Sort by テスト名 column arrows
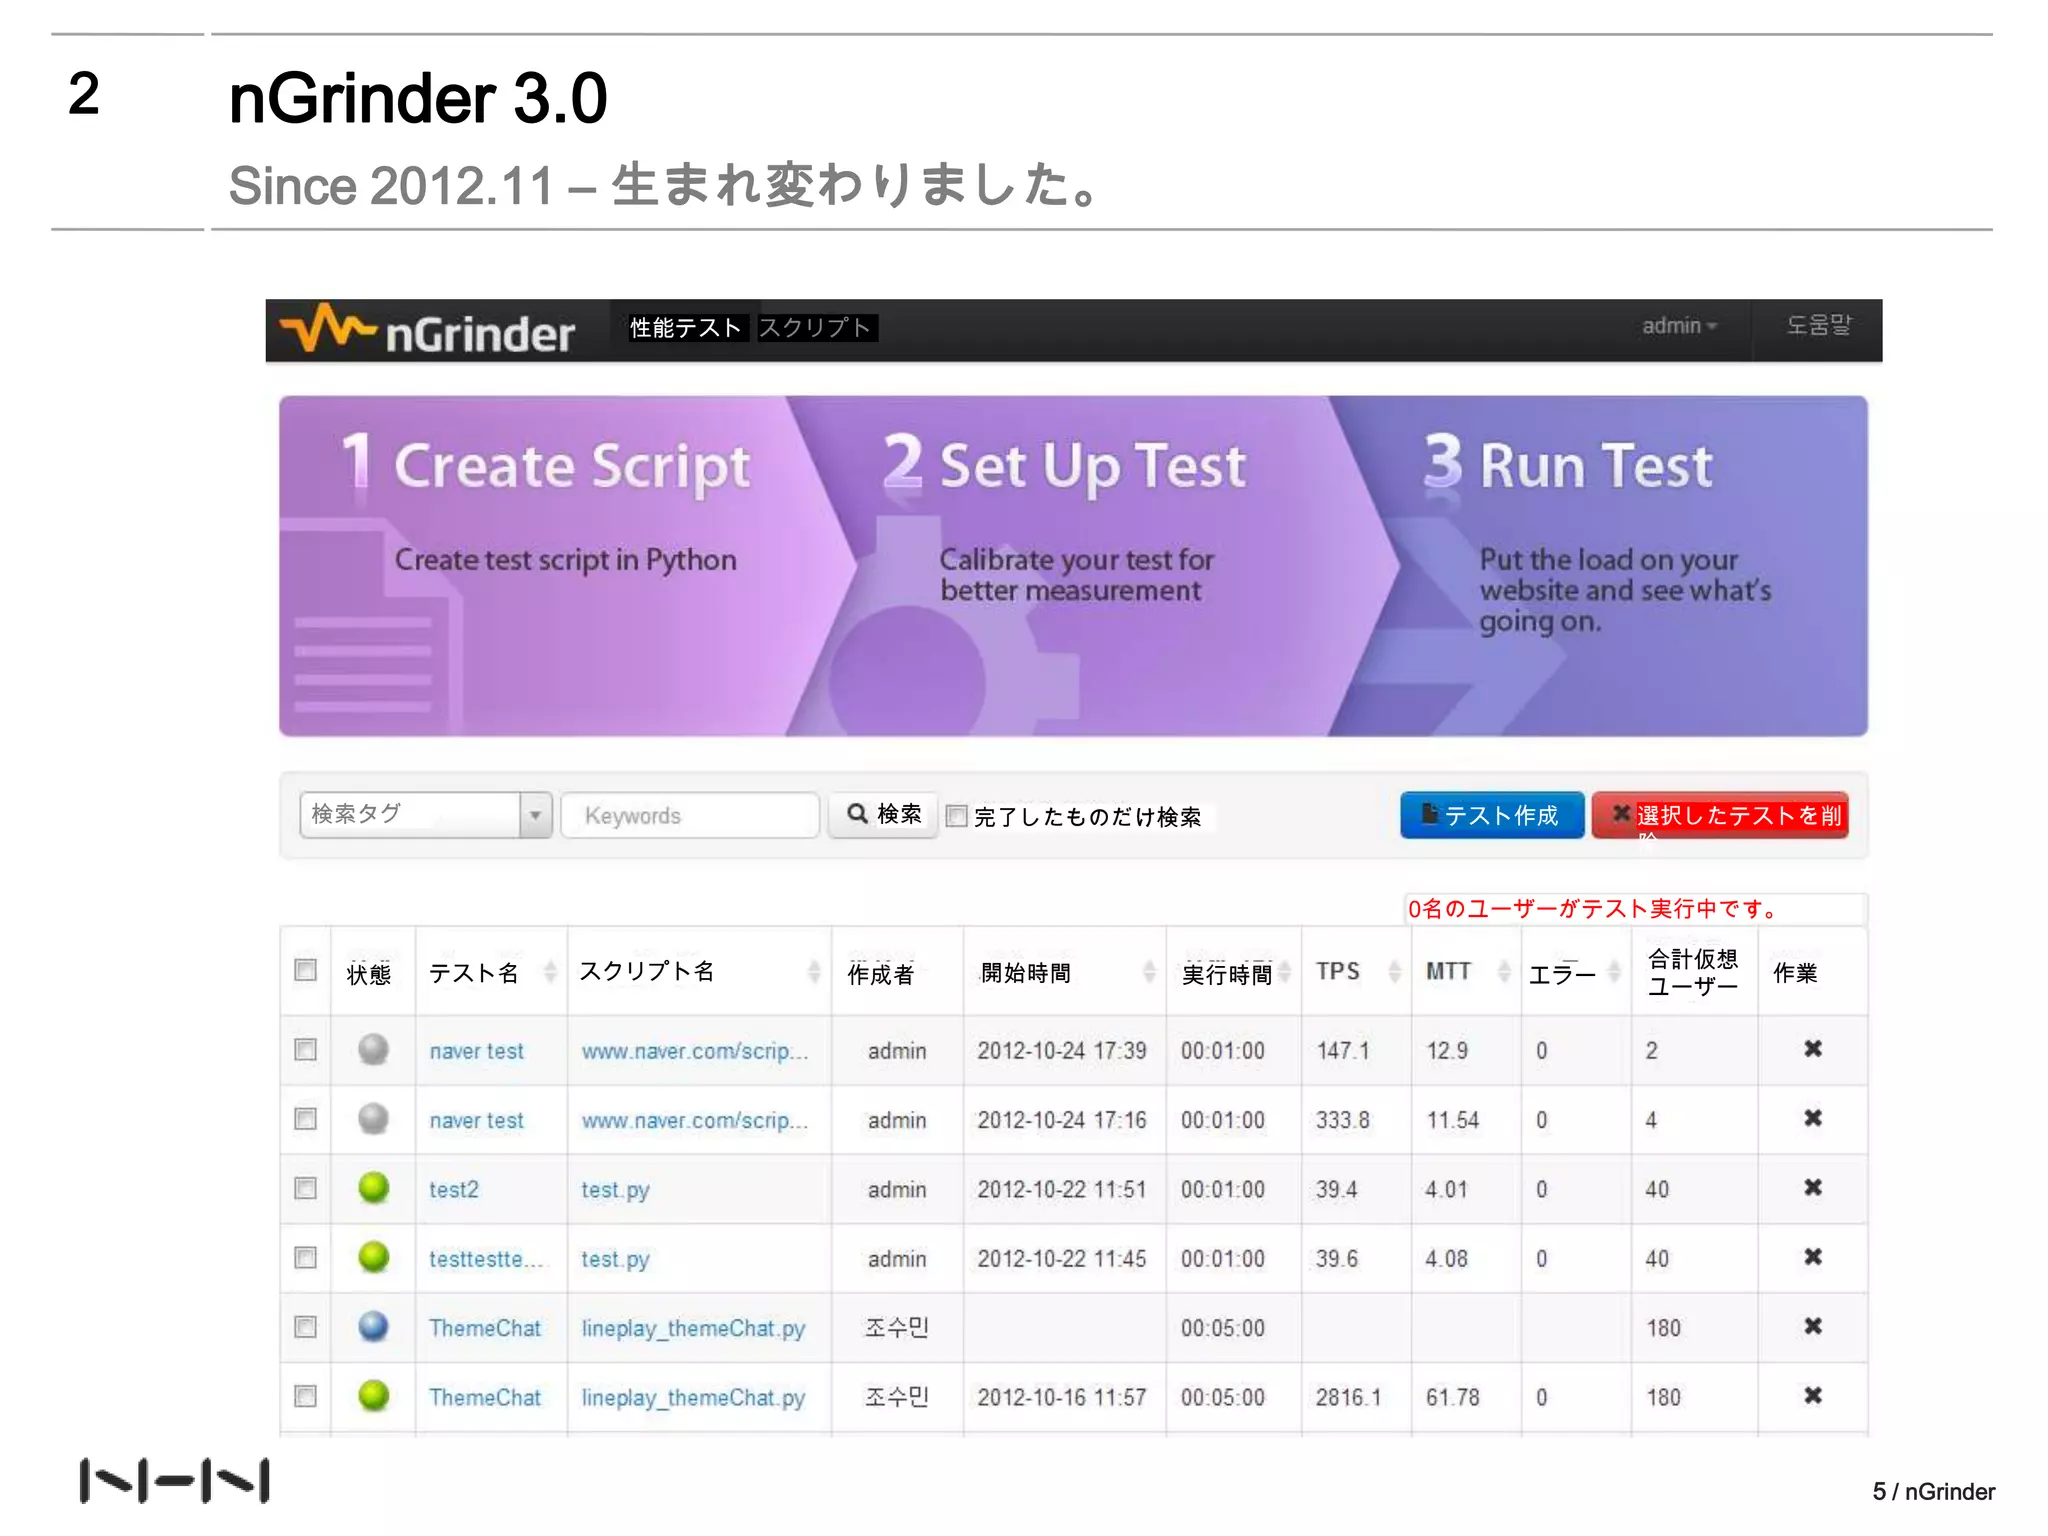 [550, 971]
